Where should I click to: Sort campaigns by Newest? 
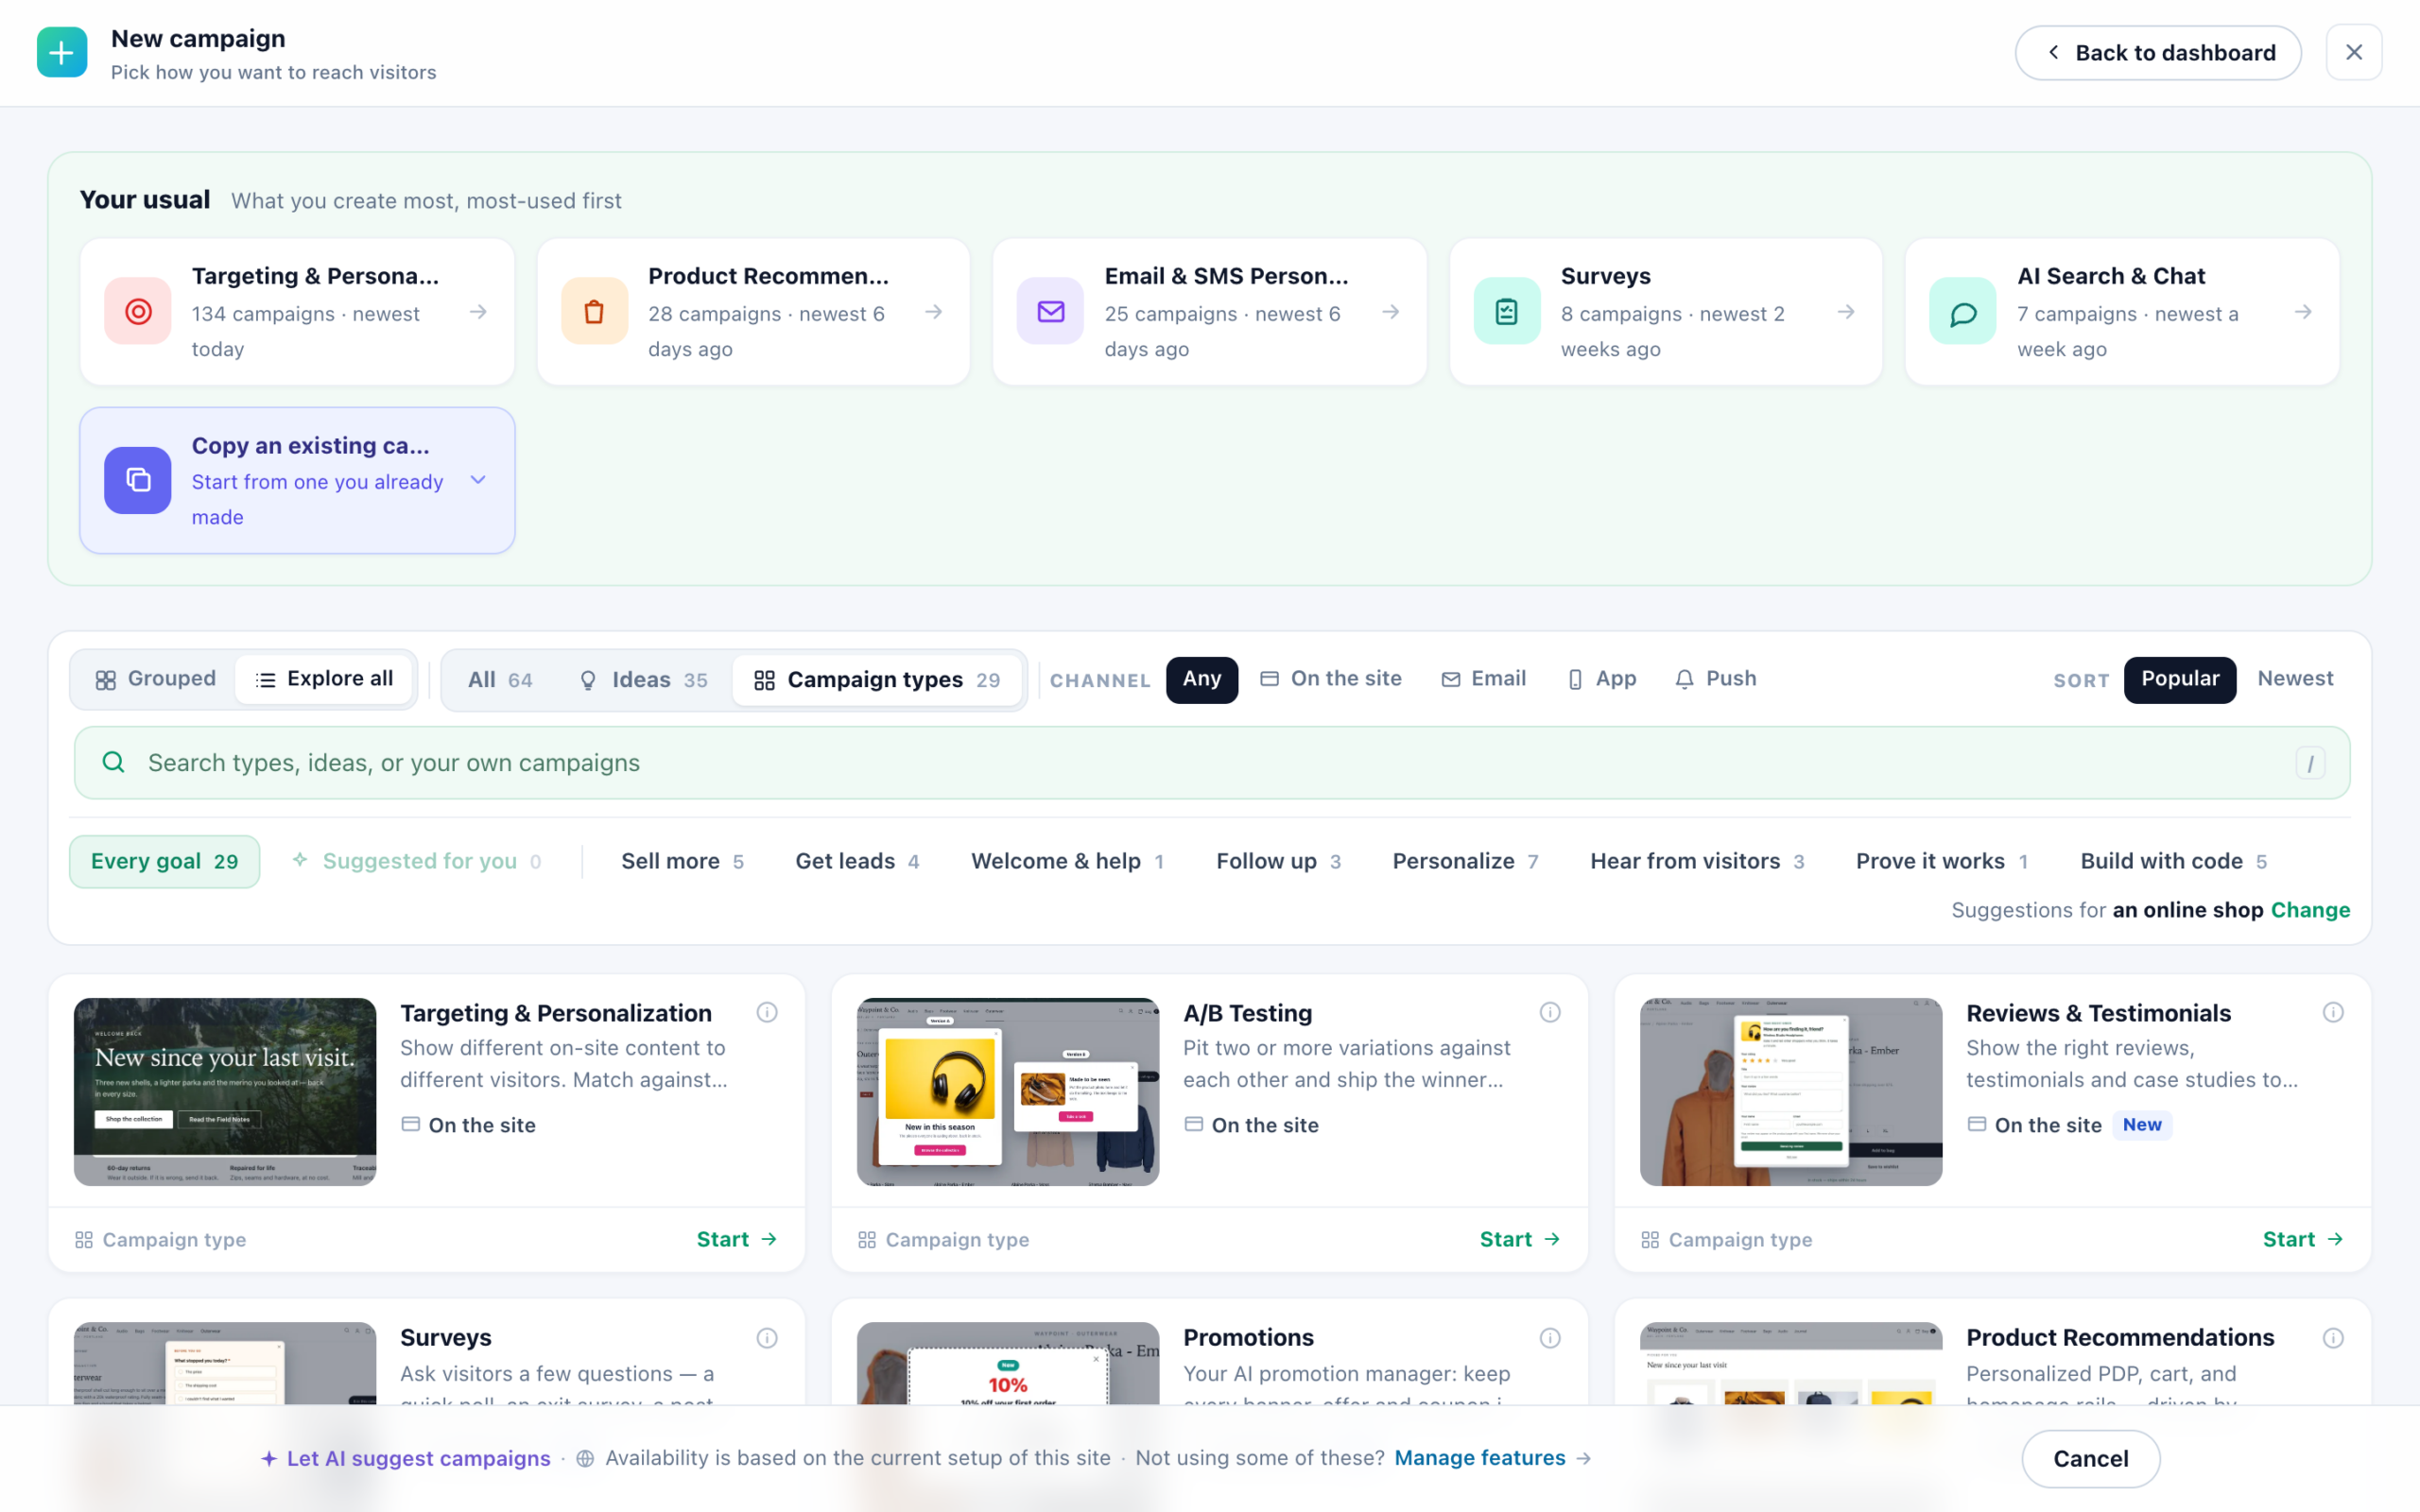[x=2295, y=679]
